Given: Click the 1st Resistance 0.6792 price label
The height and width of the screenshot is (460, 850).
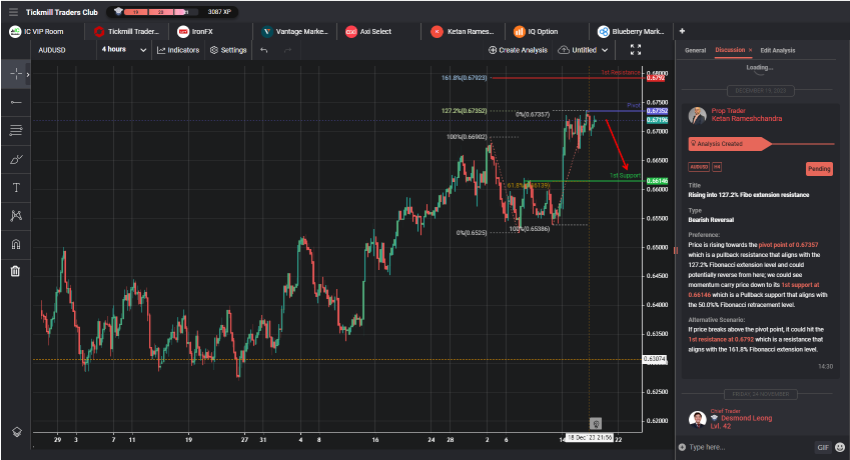Looking at the screenshot, I should 656,78.
